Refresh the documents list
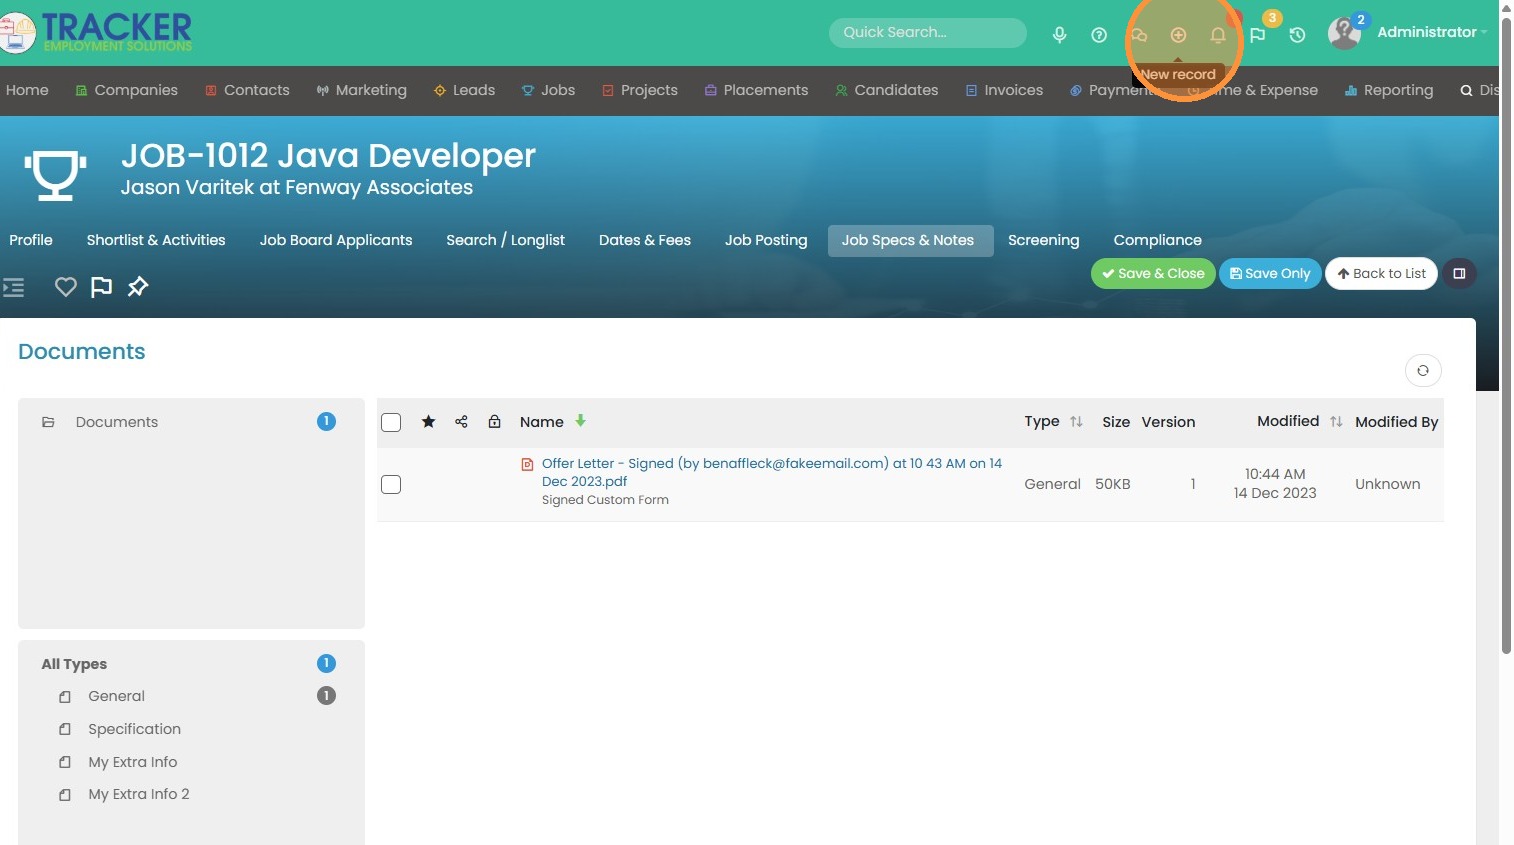This screenshot has width=1514, height=845. click(x=1422, y=371)
